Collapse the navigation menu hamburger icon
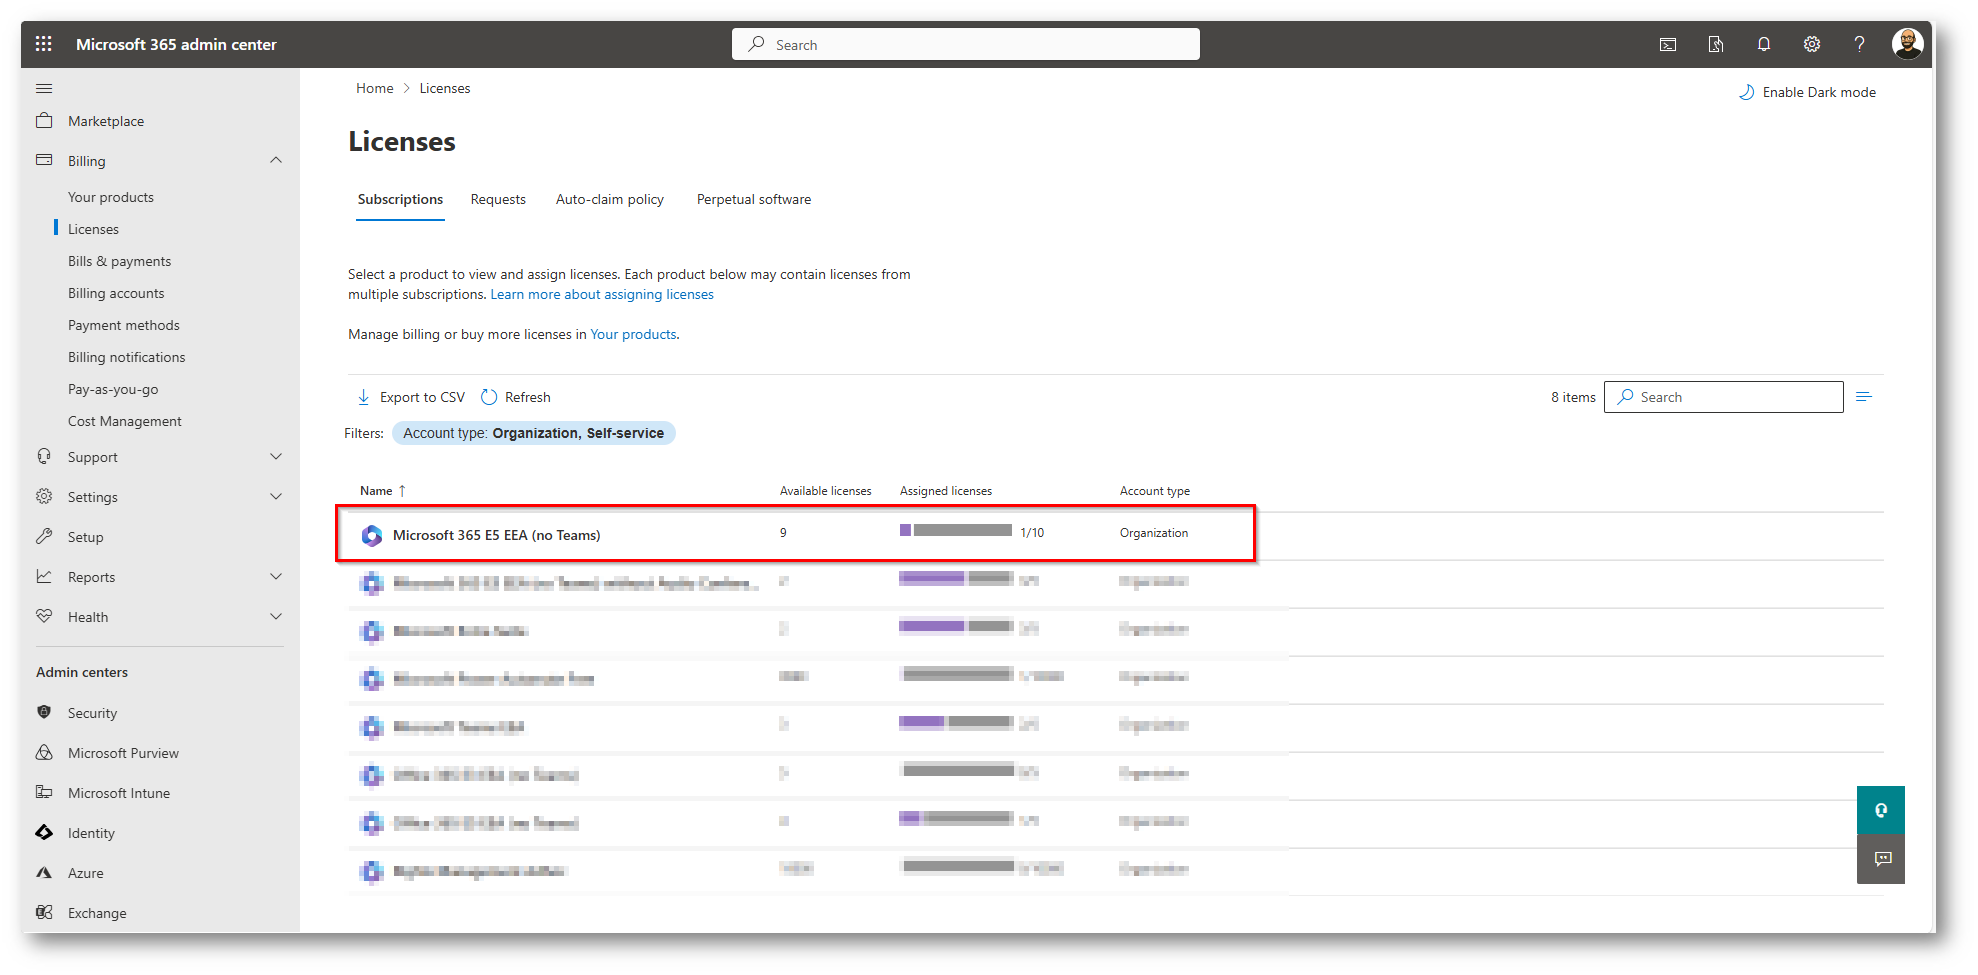Viewport: 1978px width, 975px height. point(44,89)
